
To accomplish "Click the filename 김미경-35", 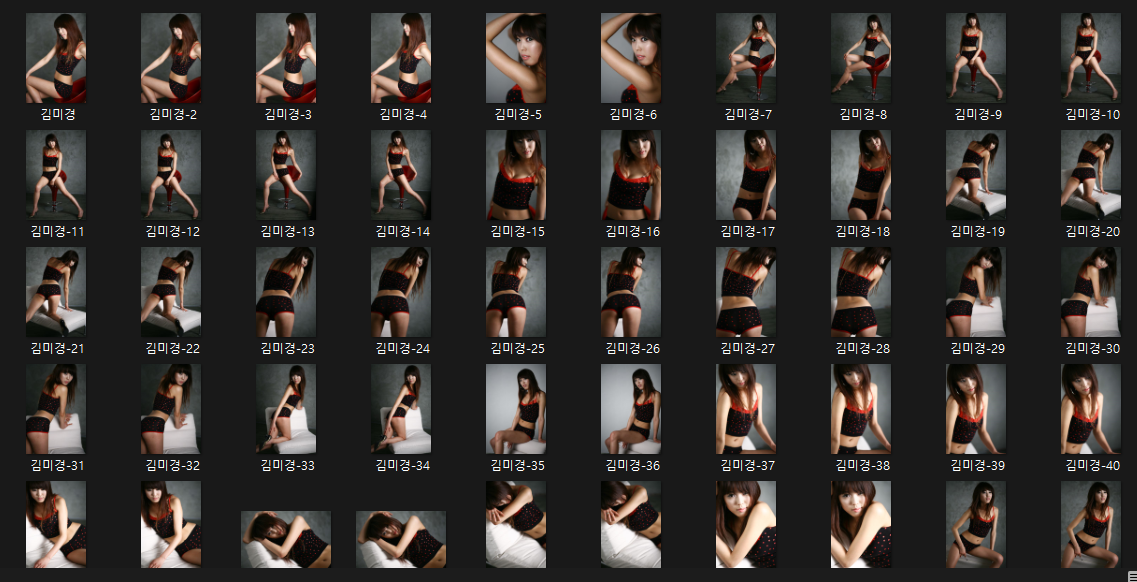I will [516, 463].
